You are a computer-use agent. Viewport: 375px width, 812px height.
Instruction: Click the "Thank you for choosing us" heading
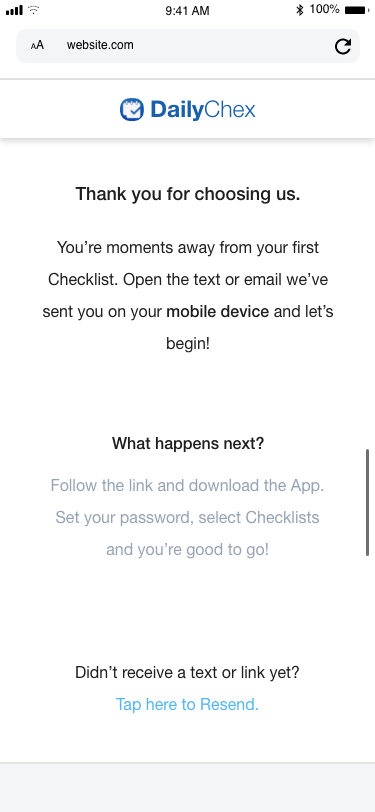(188, 194)
